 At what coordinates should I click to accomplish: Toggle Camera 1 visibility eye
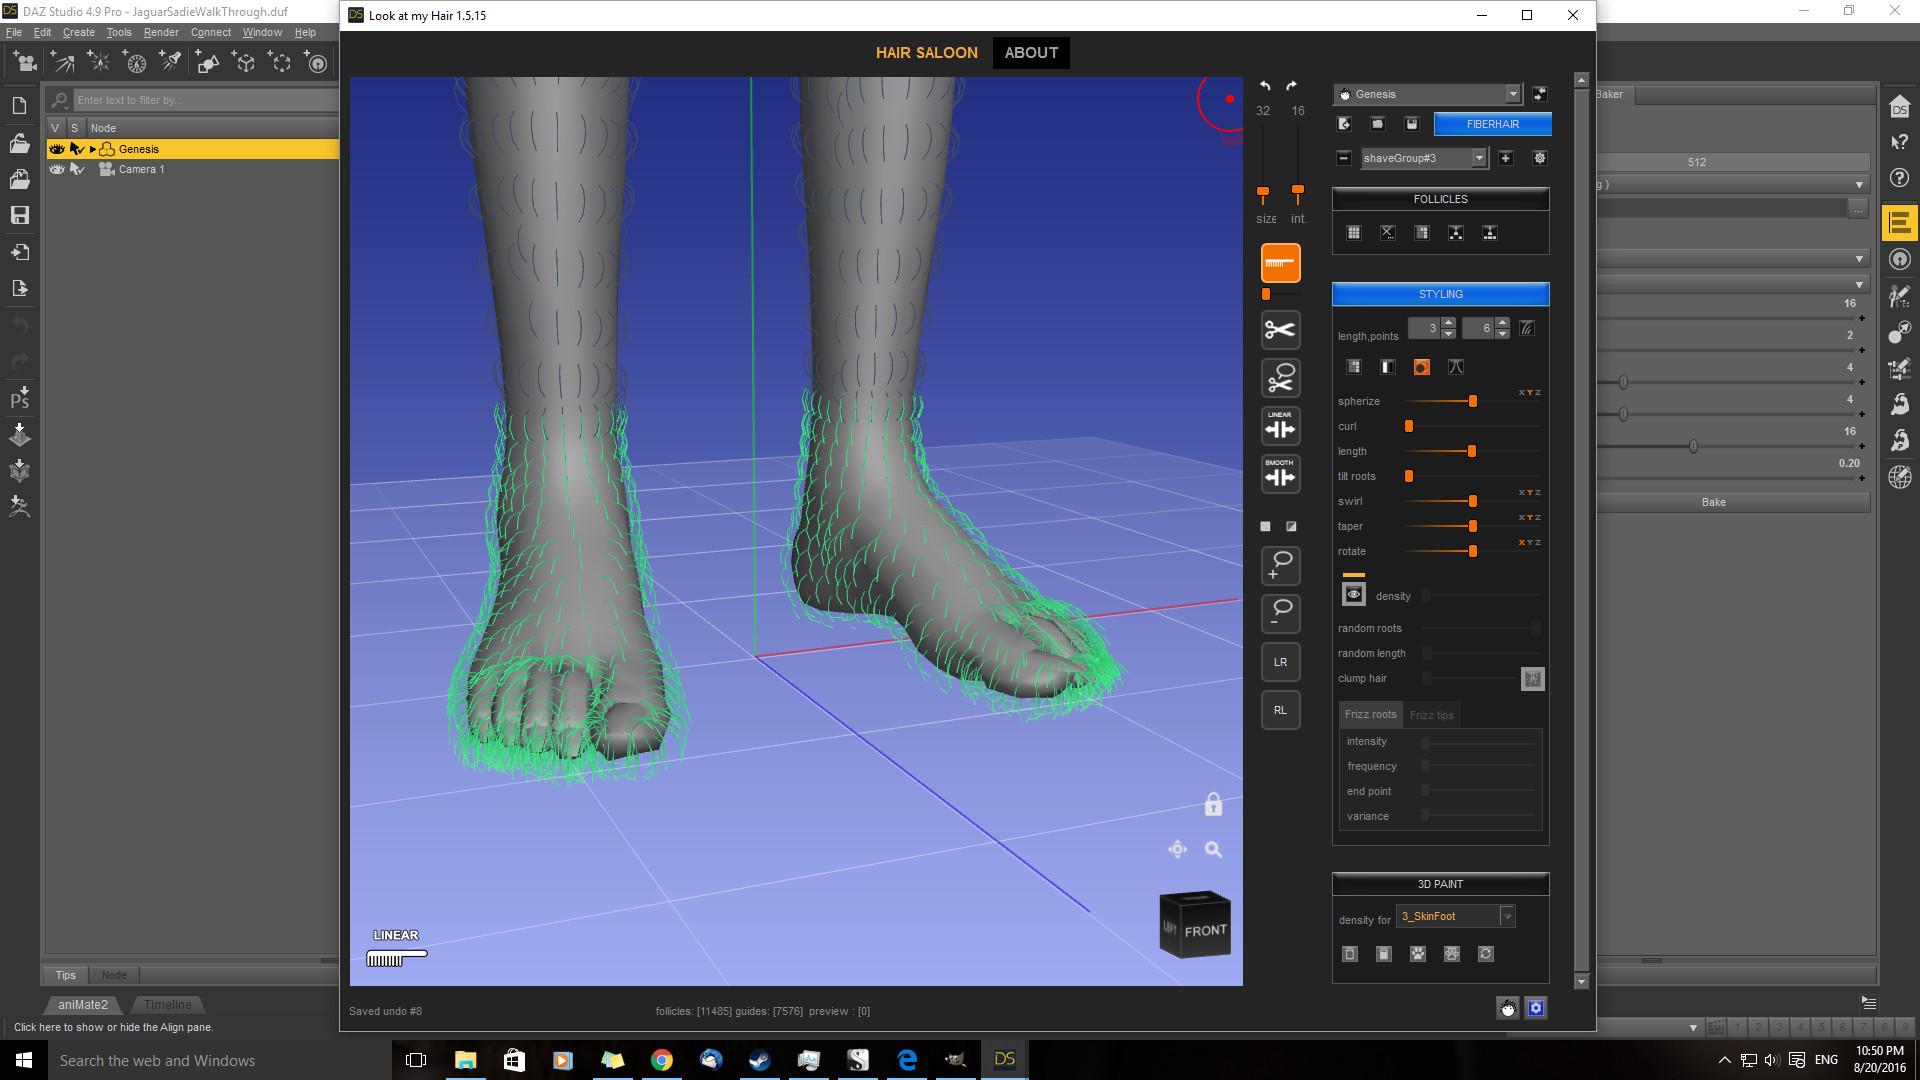coord(57,169)
